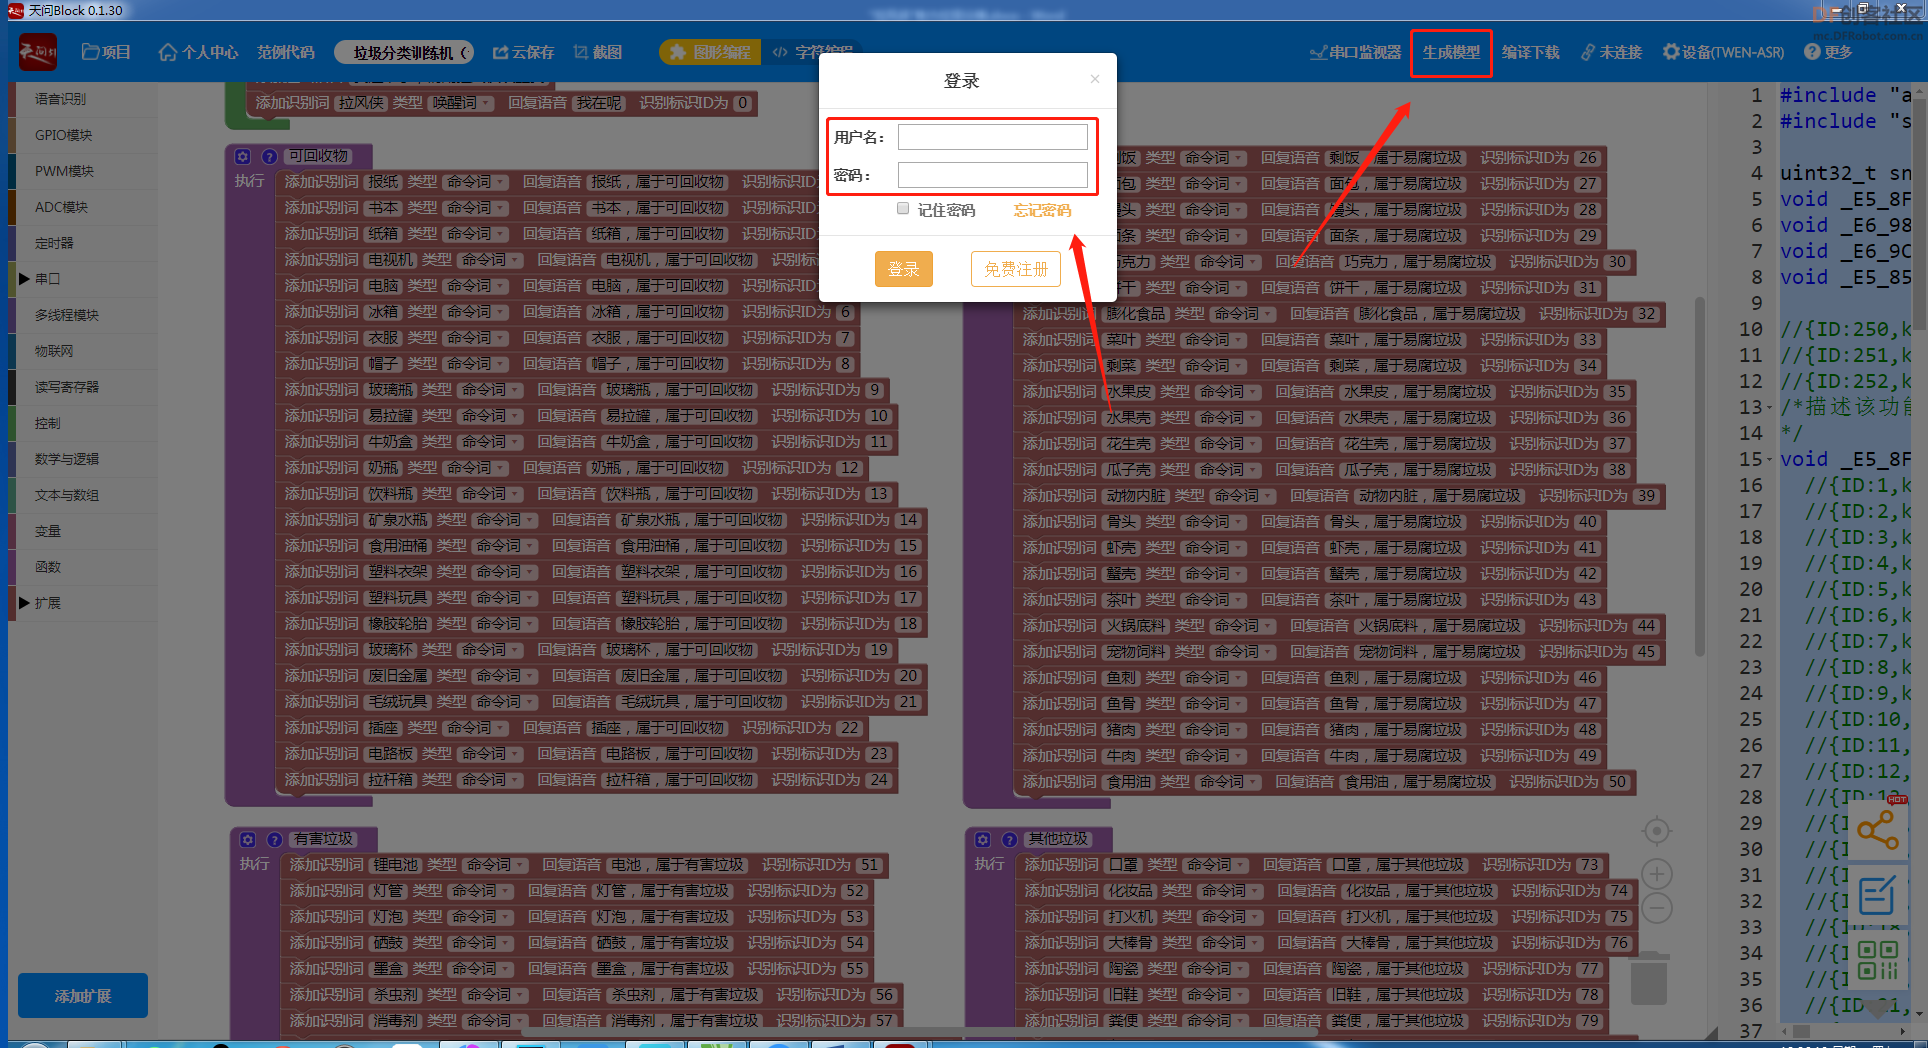The image size is (1928, 1048).
Task: Expand the 串口 category arrow
Action: 24,279
